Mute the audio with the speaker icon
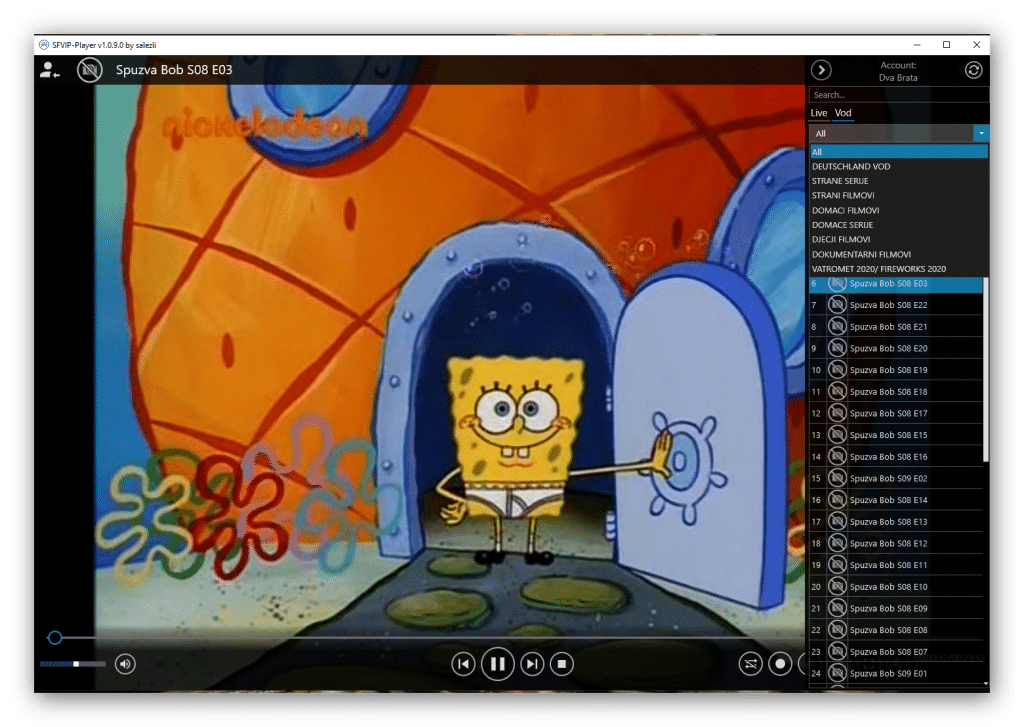 tap(125, 663)
